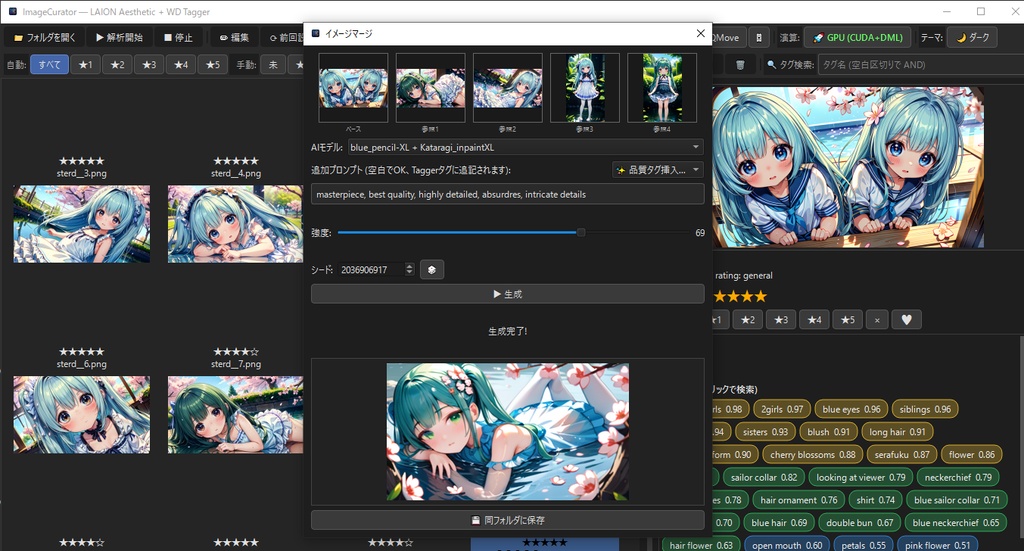Click the additional prompt text field
1024x551 pixels.
coord(507,194)
